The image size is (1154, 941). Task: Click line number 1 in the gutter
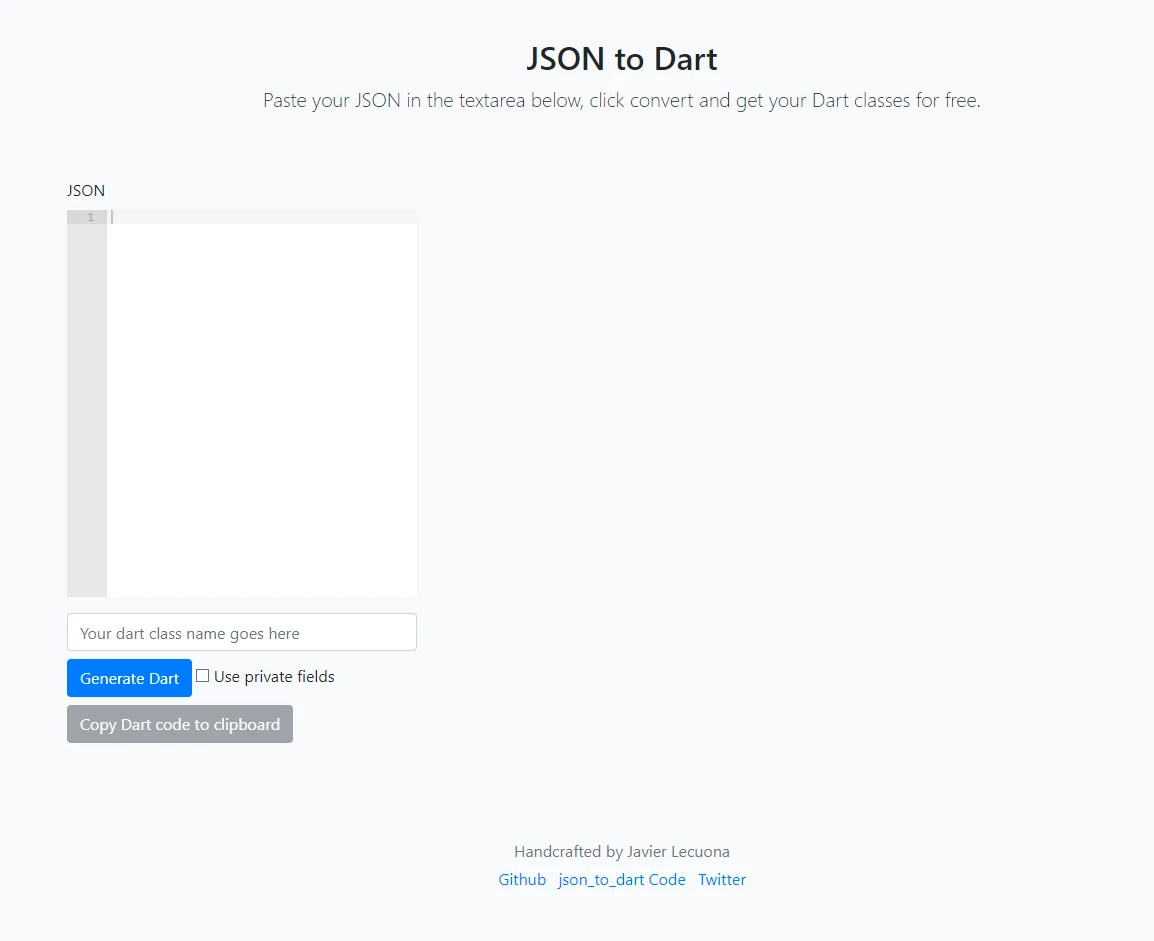pyautogui.click(x=89, y=216)
